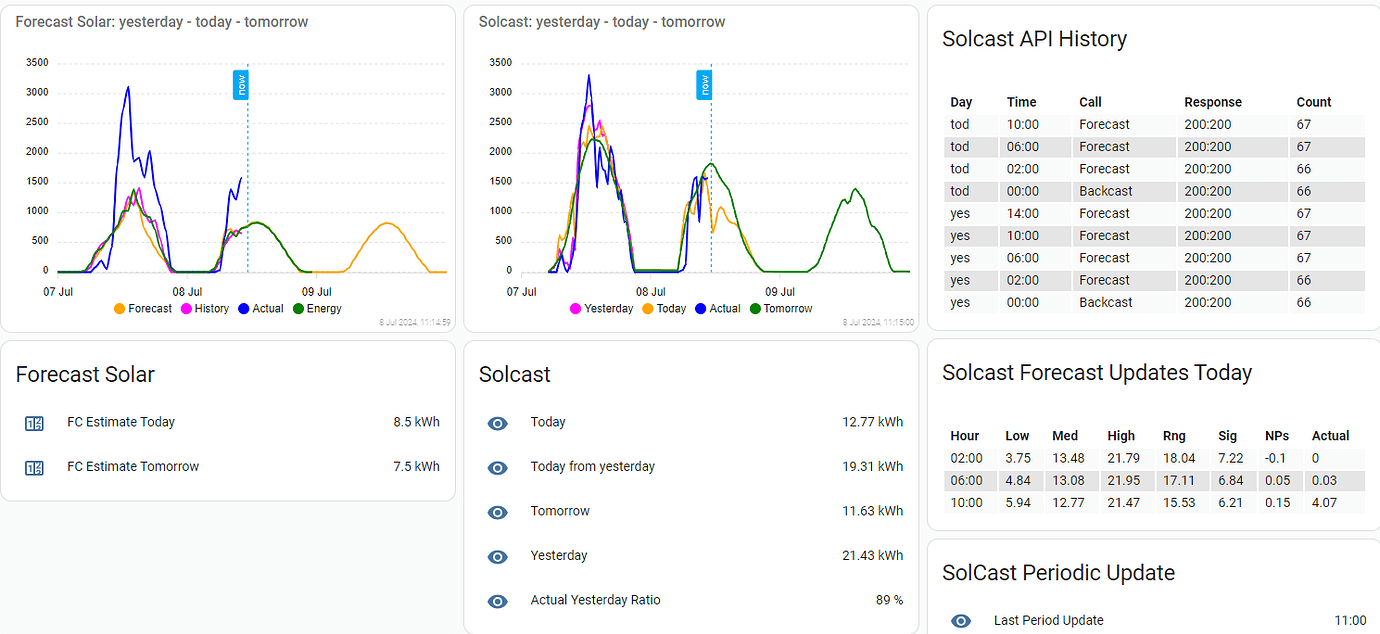Click the eye icon beside Last Period Update
Viewport: 1380px width, 634px height.
click(961, 620)
